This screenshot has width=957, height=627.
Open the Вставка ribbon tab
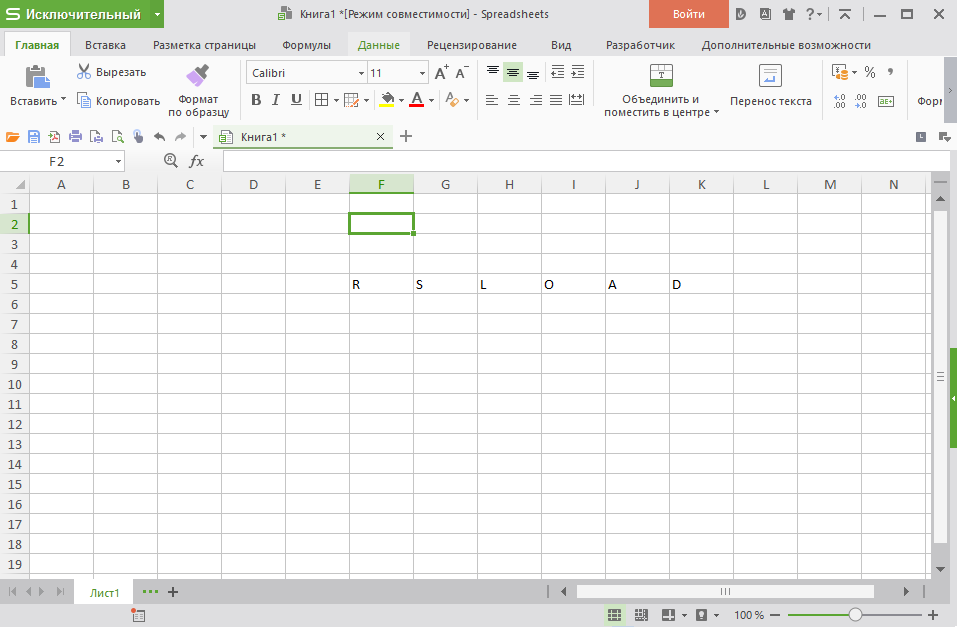pyautogui.click(x=105, y=45)
